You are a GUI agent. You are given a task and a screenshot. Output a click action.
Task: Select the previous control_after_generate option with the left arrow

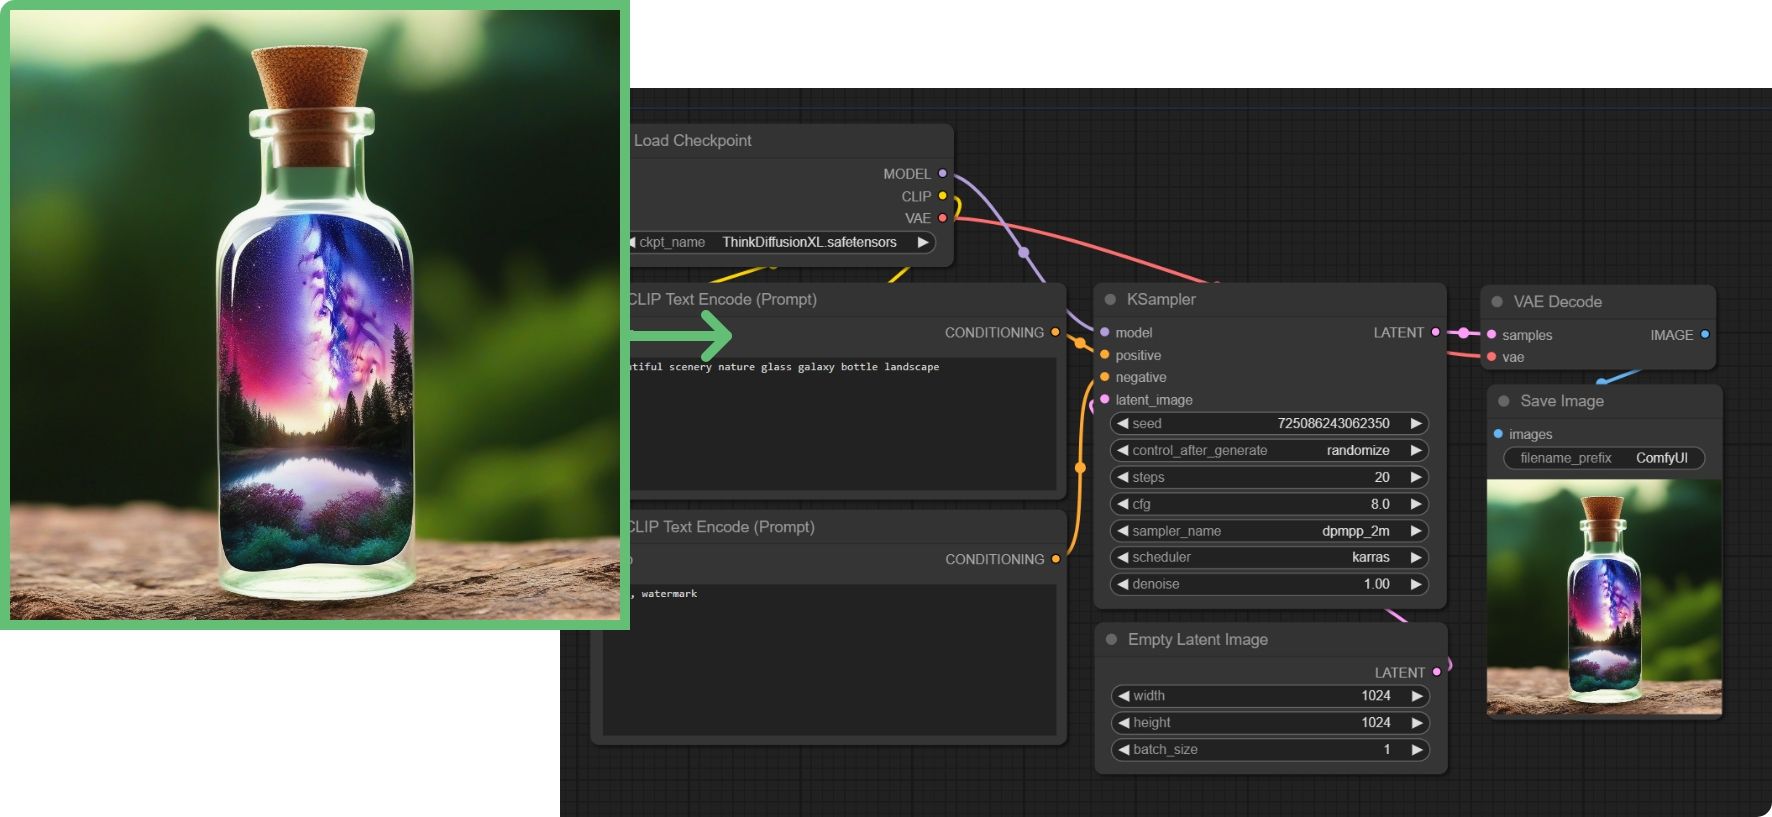coord(1123,451)
